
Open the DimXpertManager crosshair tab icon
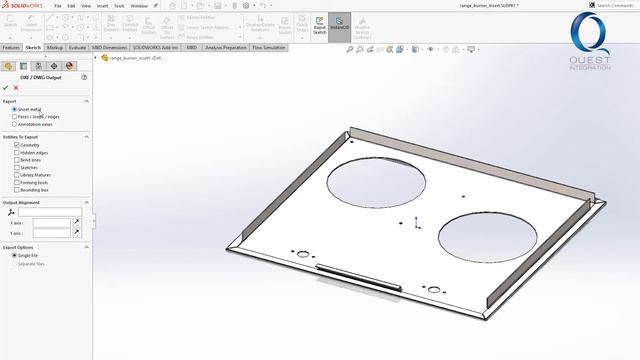pyautogui.click(x=54, y=66)
